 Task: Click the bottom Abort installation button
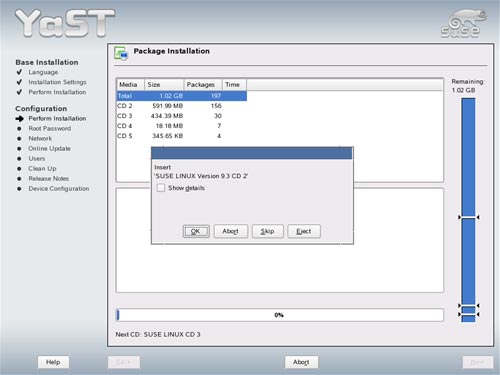coord(301,362)
